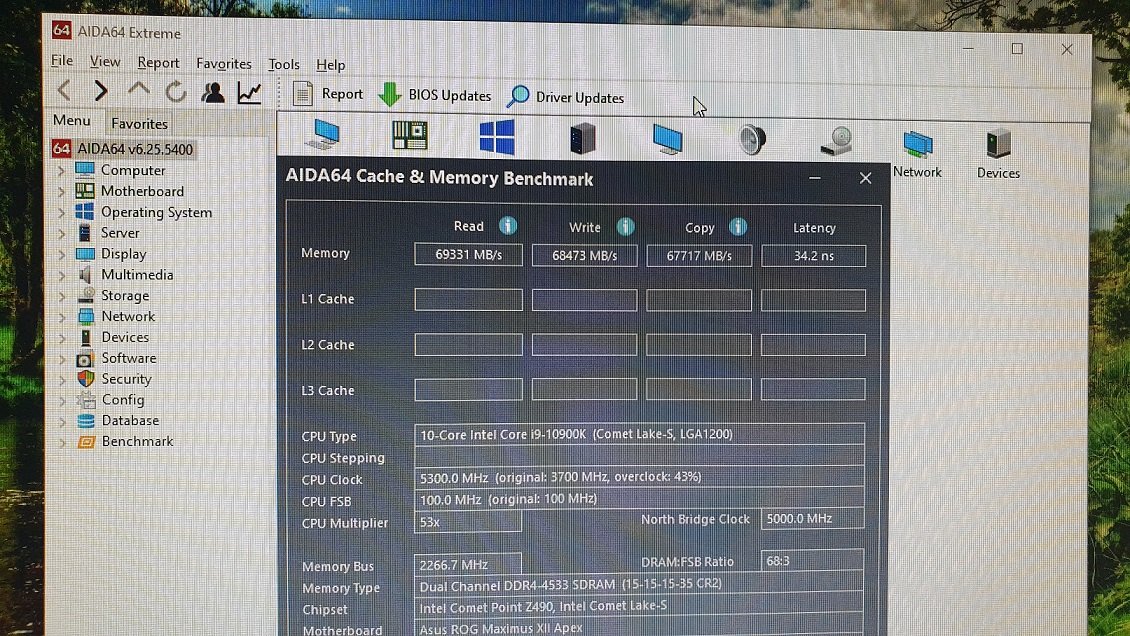Select Security in the sidebar tree
Viewport: 1130px width, 636px height.
[126, 379]
